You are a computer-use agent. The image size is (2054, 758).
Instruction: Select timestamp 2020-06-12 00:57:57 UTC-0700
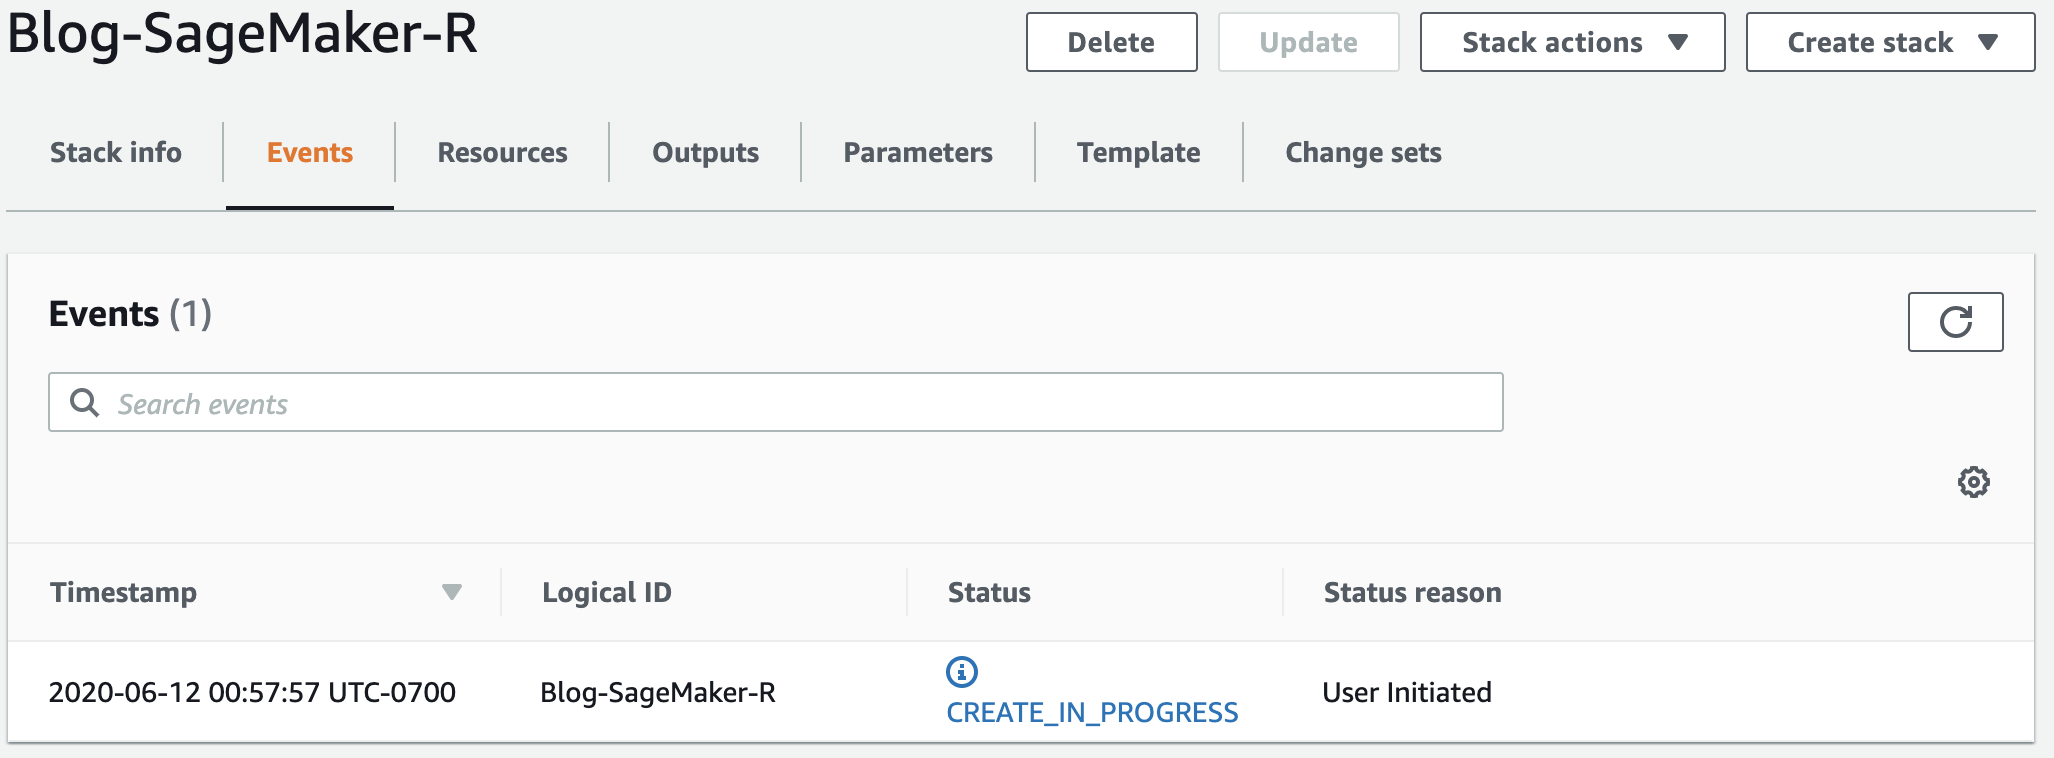point(252,692)
